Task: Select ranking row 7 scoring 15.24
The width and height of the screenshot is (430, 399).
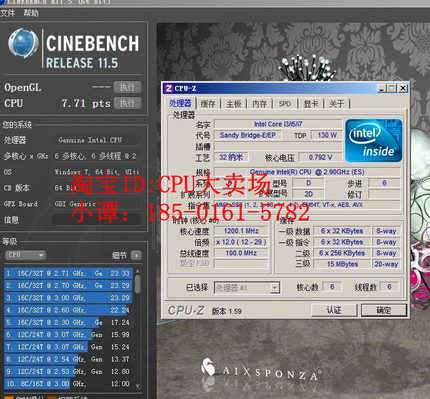Action: pyautogui.click(x=68, y=347)
